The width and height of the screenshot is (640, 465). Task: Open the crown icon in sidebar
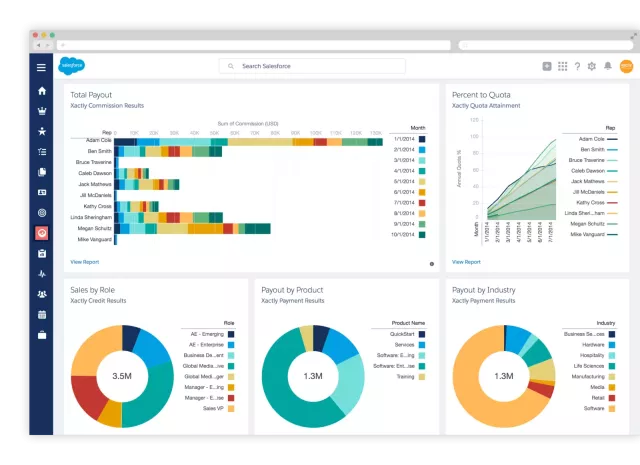tap(41, 111)
